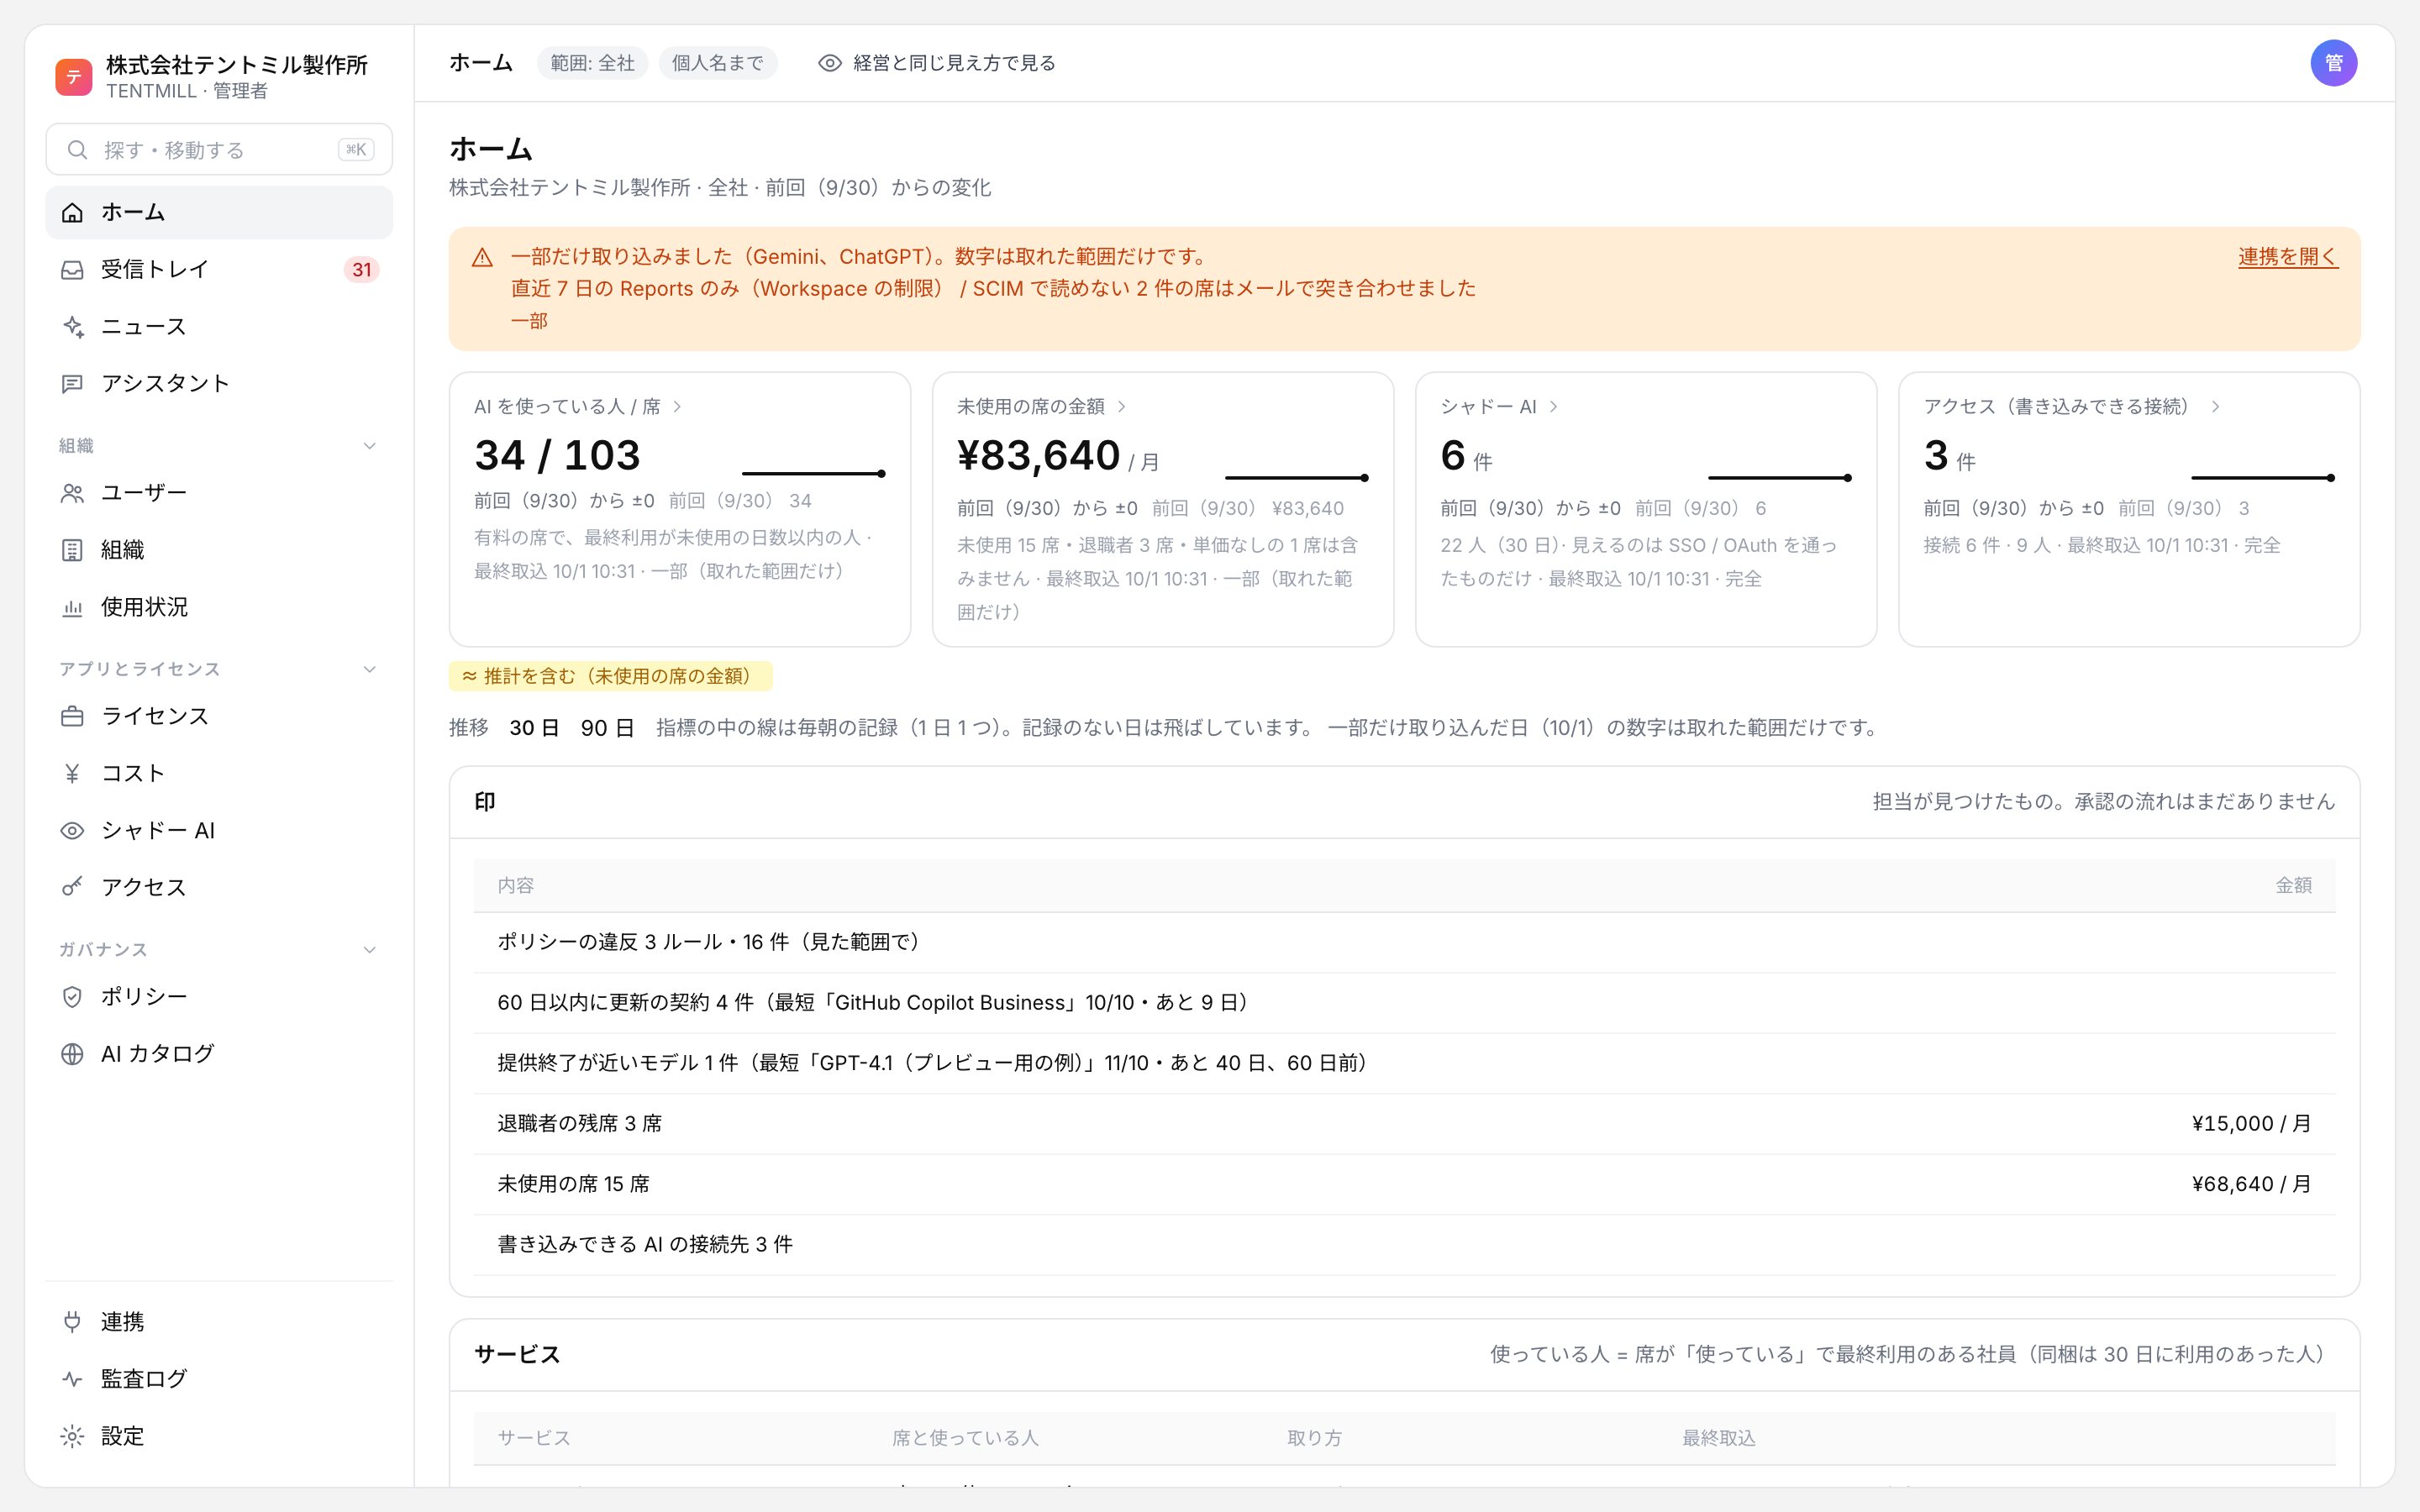Open the 未使用の席 15 席 row
This screenshot has width=2420, height=1512.
tap(1404, 1184)
